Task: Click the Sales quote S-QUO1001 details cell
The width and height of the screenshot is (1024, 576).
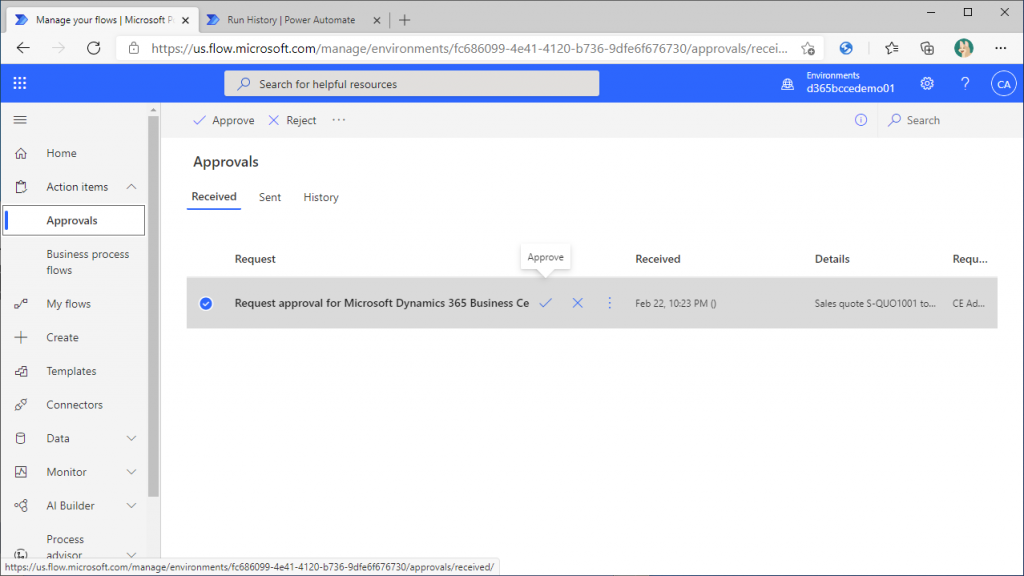Action: (x=874, y=303)
